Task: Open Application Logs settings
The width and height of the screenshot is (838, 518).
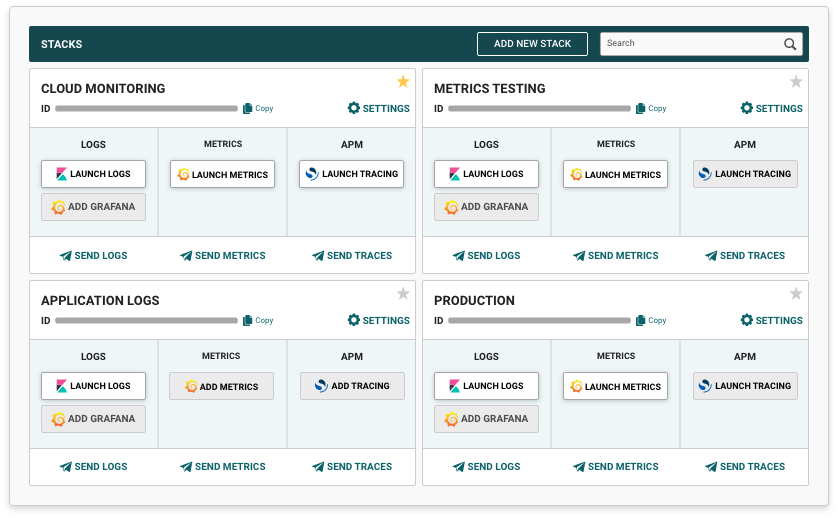Action: pos(378,321)
